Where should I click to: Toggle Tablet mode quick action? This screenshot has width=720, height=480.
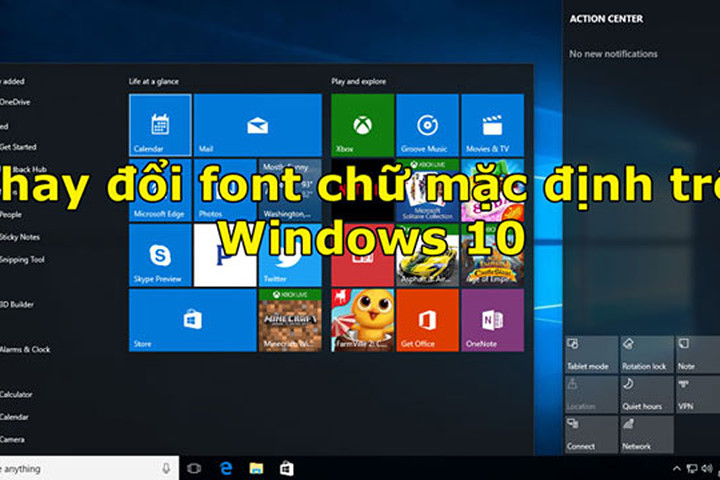click(x=591, y=354)
